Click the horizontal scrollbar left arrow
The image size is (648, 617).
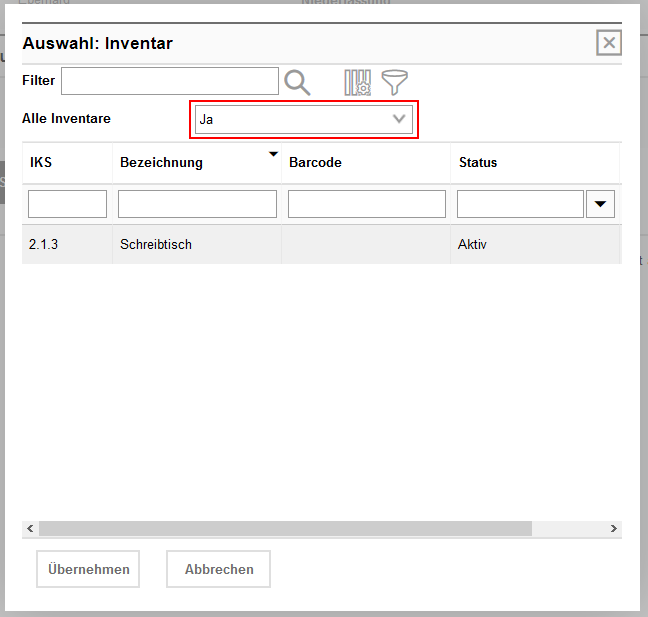click(x=30, y=528)
